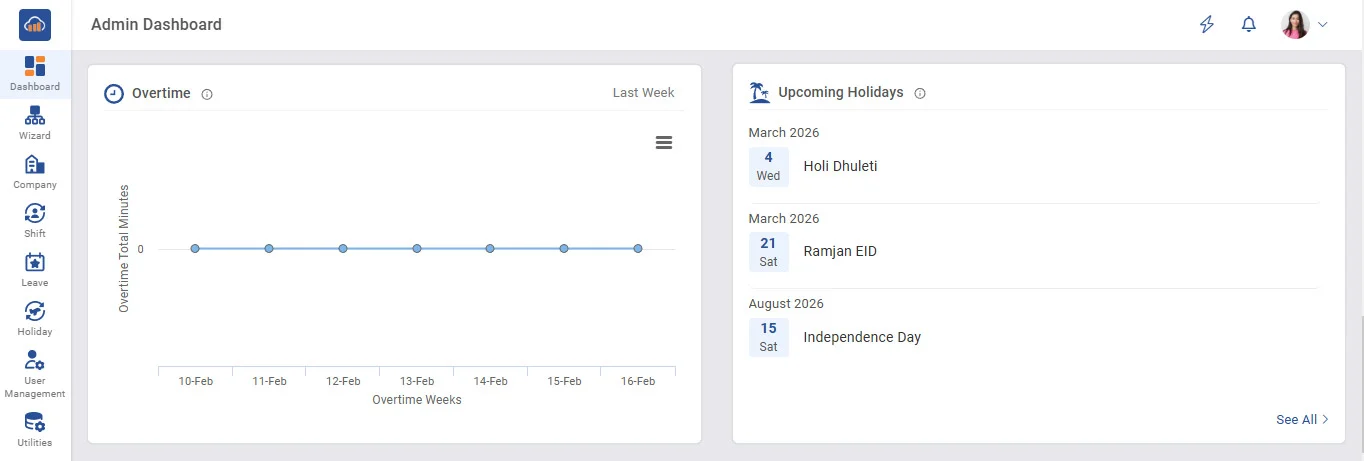Click the 13-Feb data point on chart

[417, 249]
